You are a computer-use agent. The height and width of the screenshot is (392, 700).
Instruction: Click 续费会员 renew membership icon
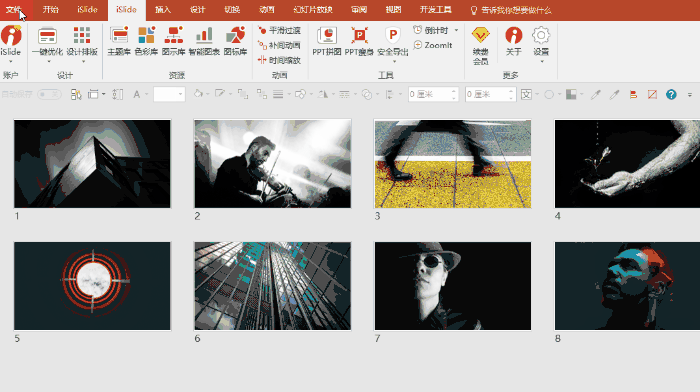[x=481, y=45]
